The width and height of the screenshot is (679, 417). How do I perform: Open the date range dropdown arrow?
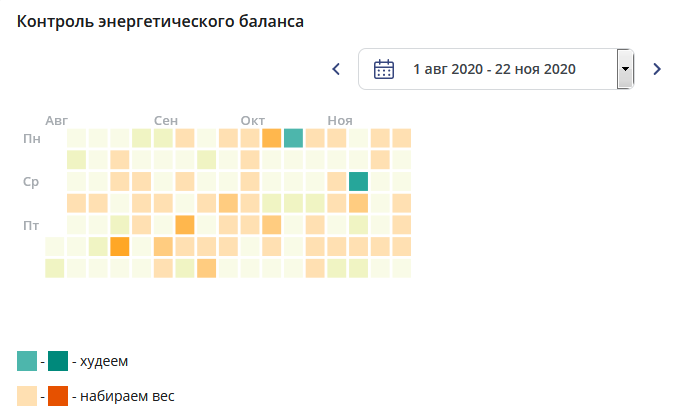pos(625,69)
